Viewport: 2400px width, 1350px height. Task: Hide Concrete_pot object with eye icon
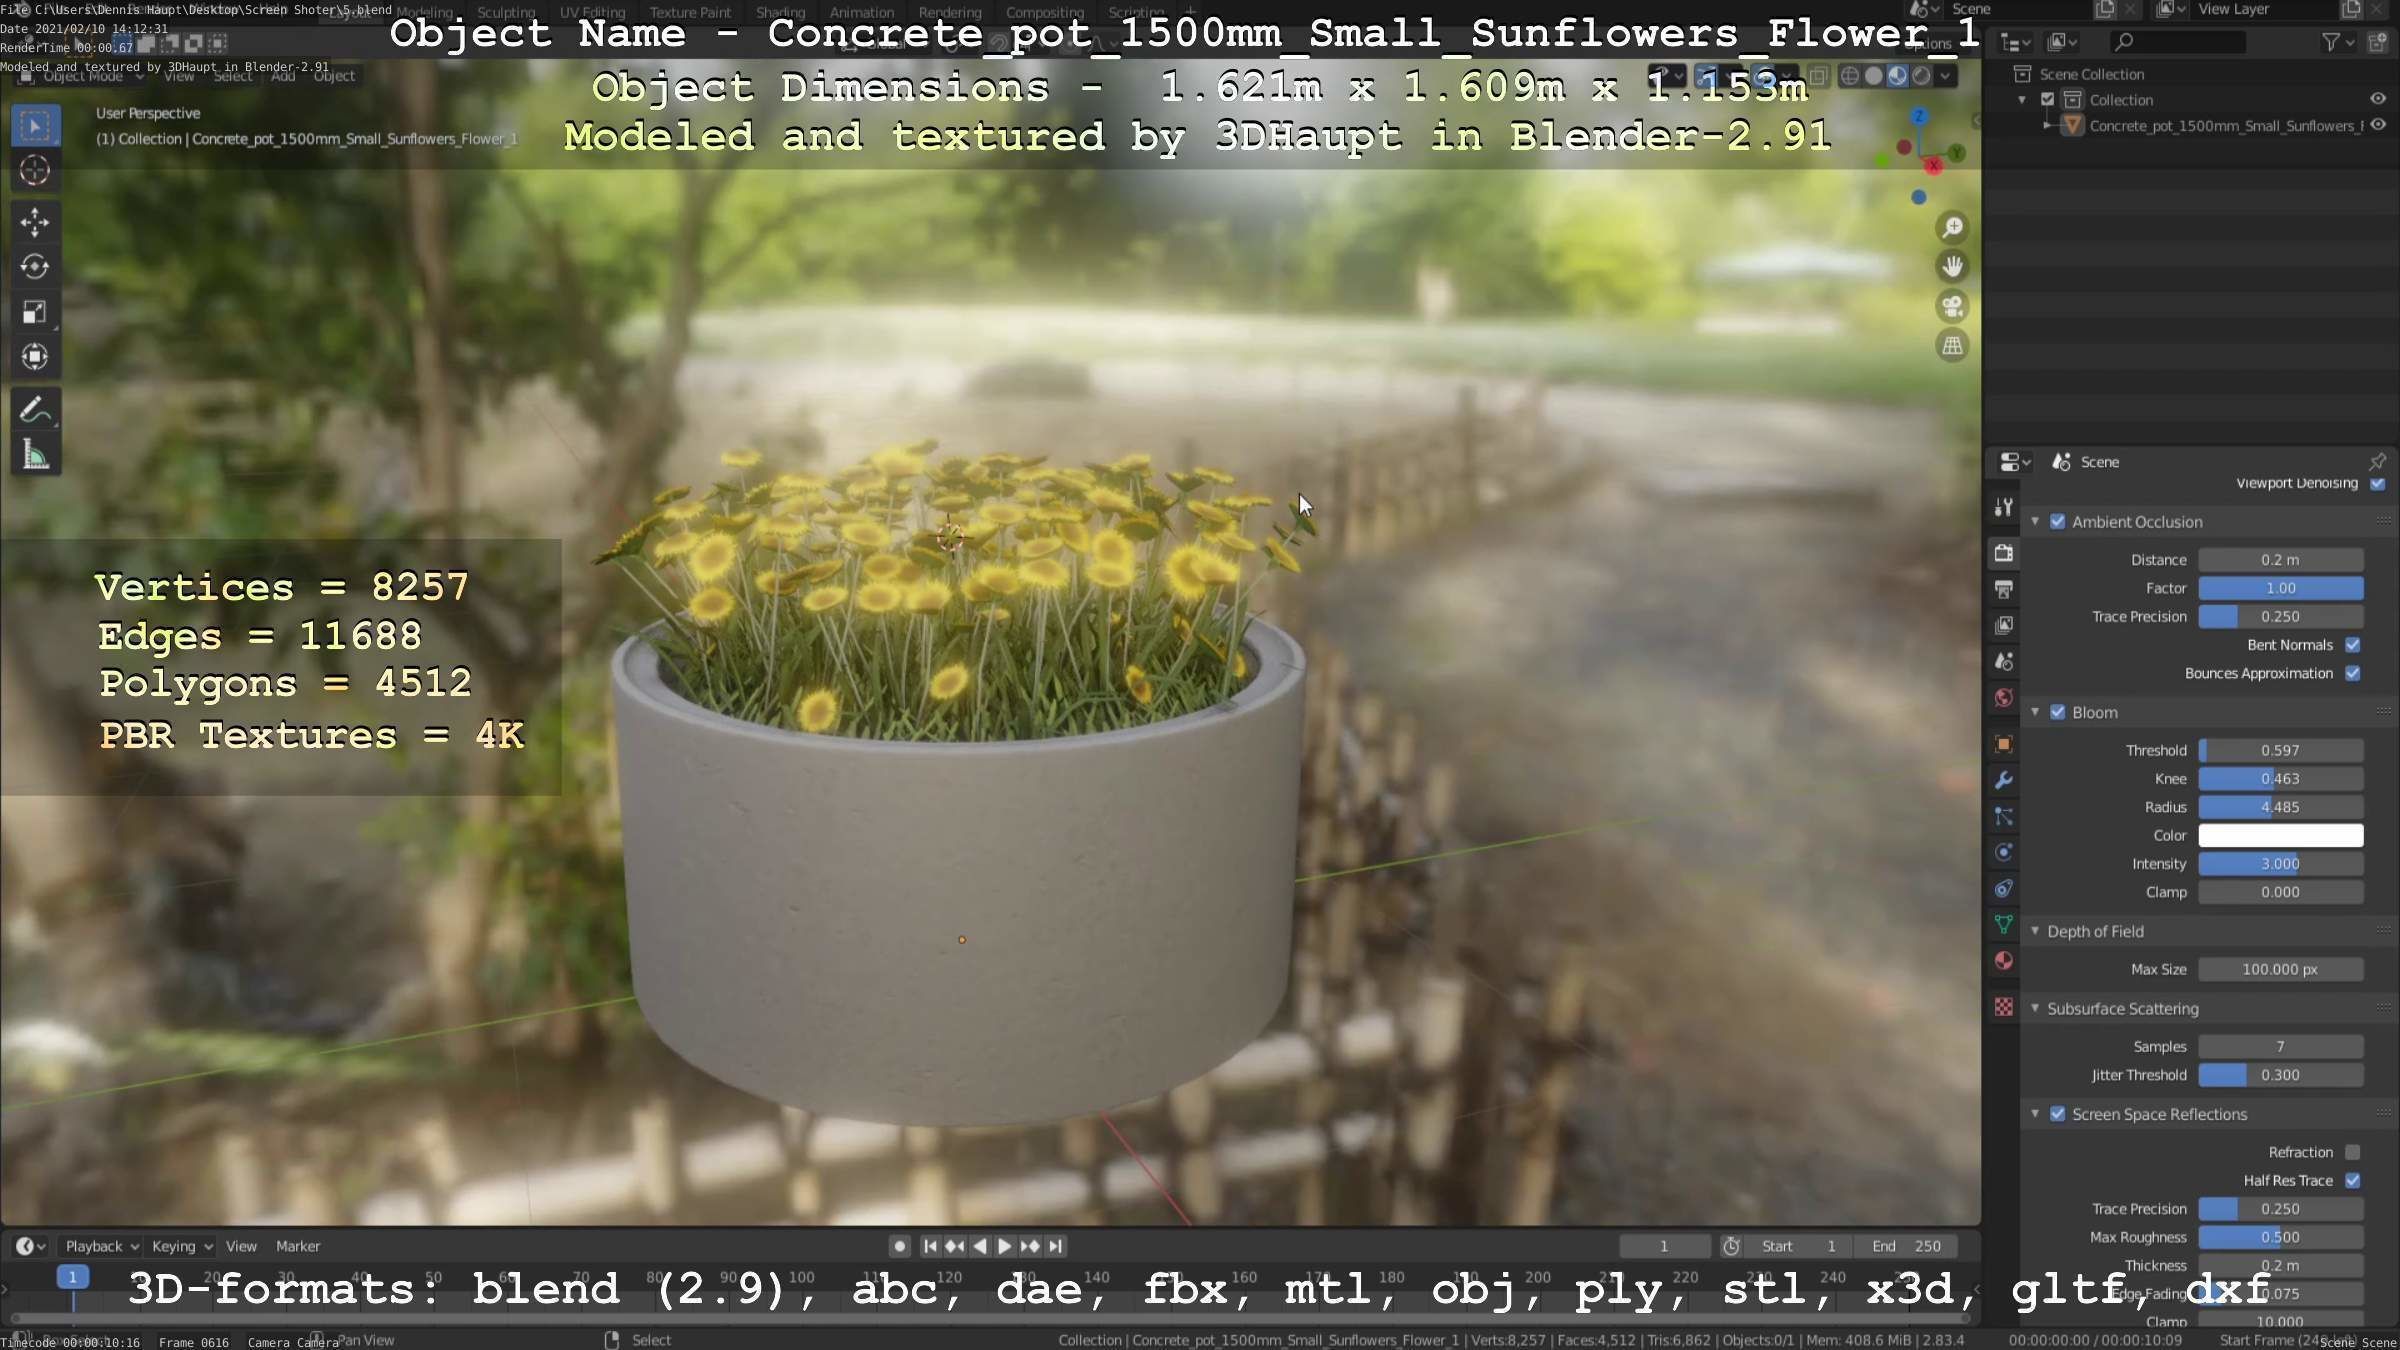[2377, 125]
